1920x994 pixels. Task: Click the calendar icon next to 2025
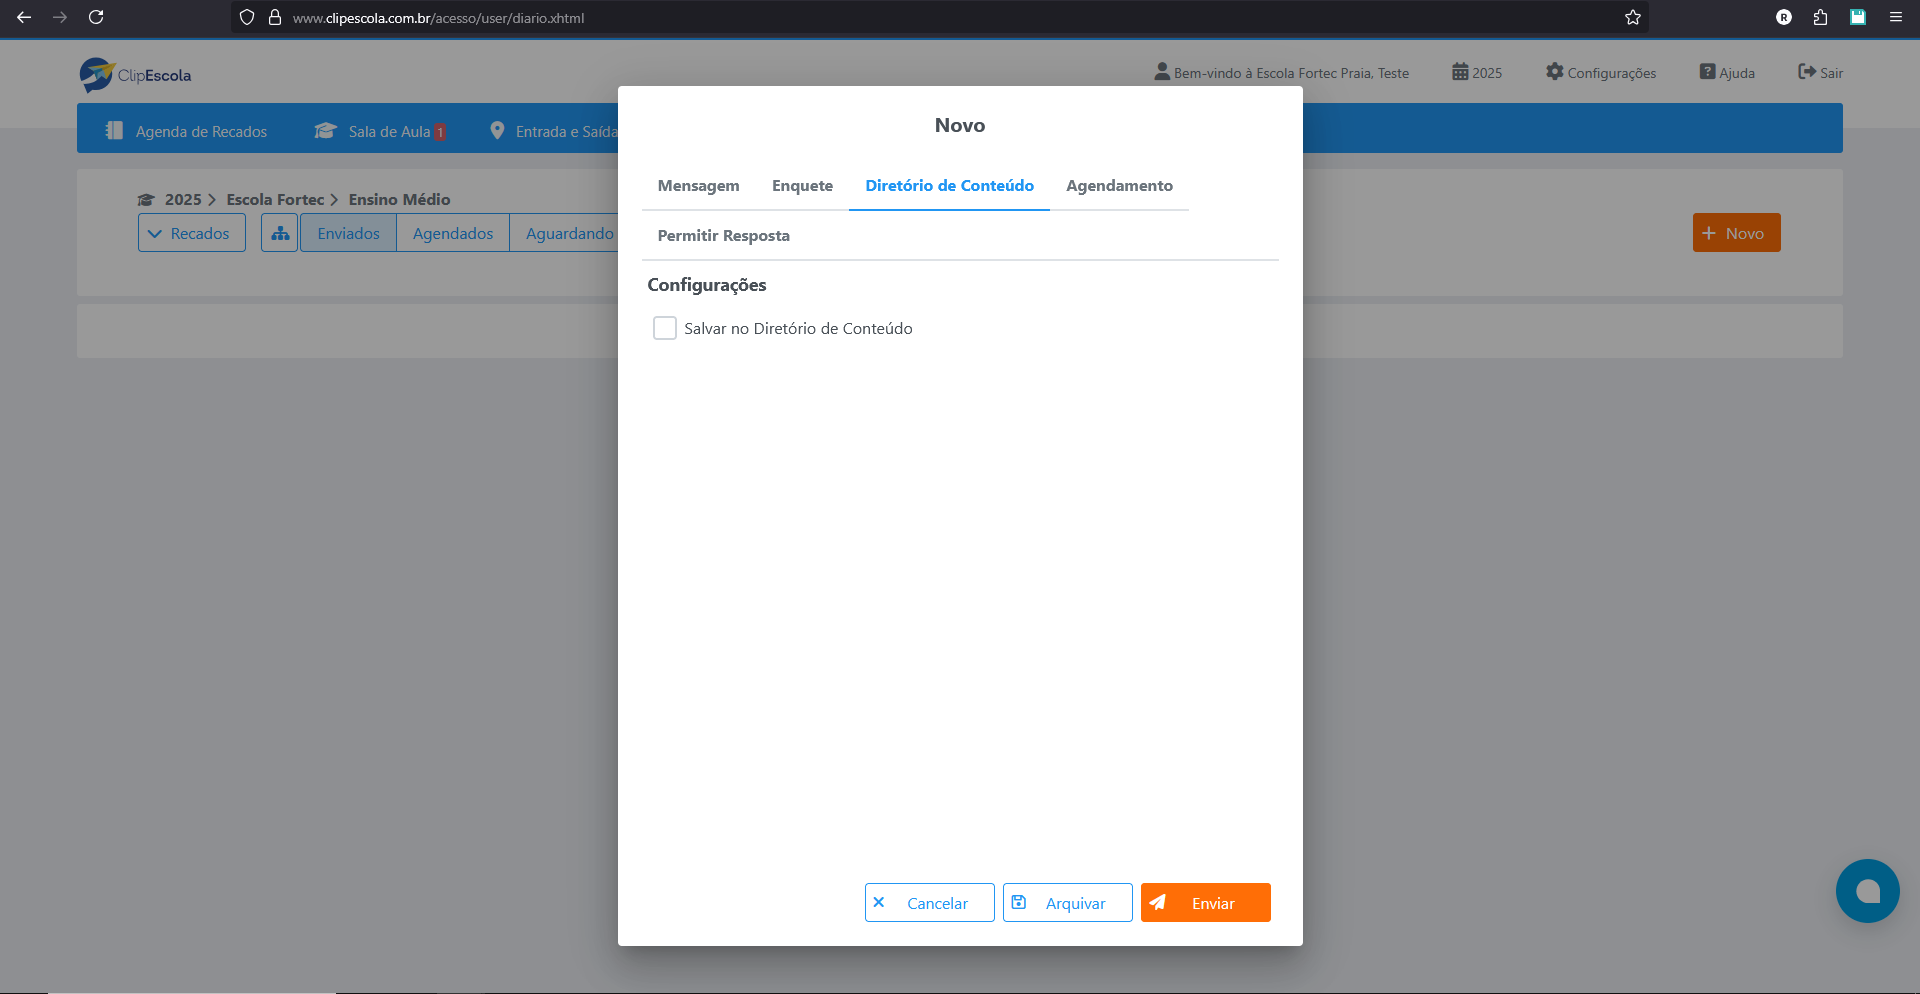point(1459,72)
